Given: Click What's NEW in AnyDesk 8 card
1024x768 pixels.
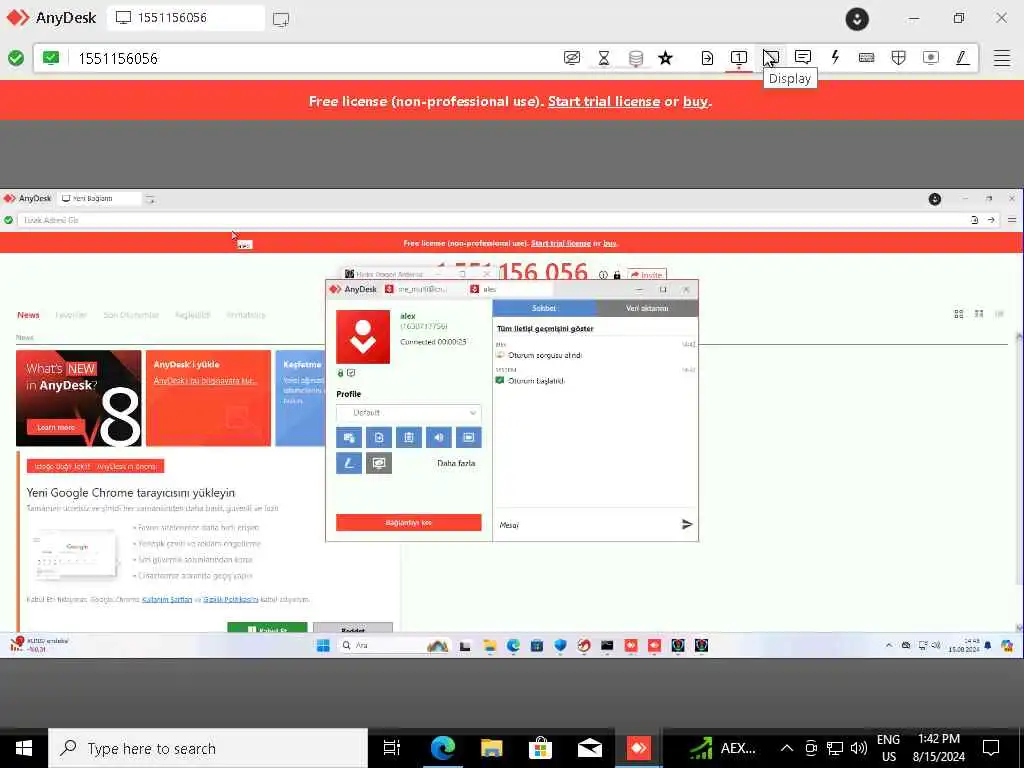Looking at the screenshot, I should (78, 398).
